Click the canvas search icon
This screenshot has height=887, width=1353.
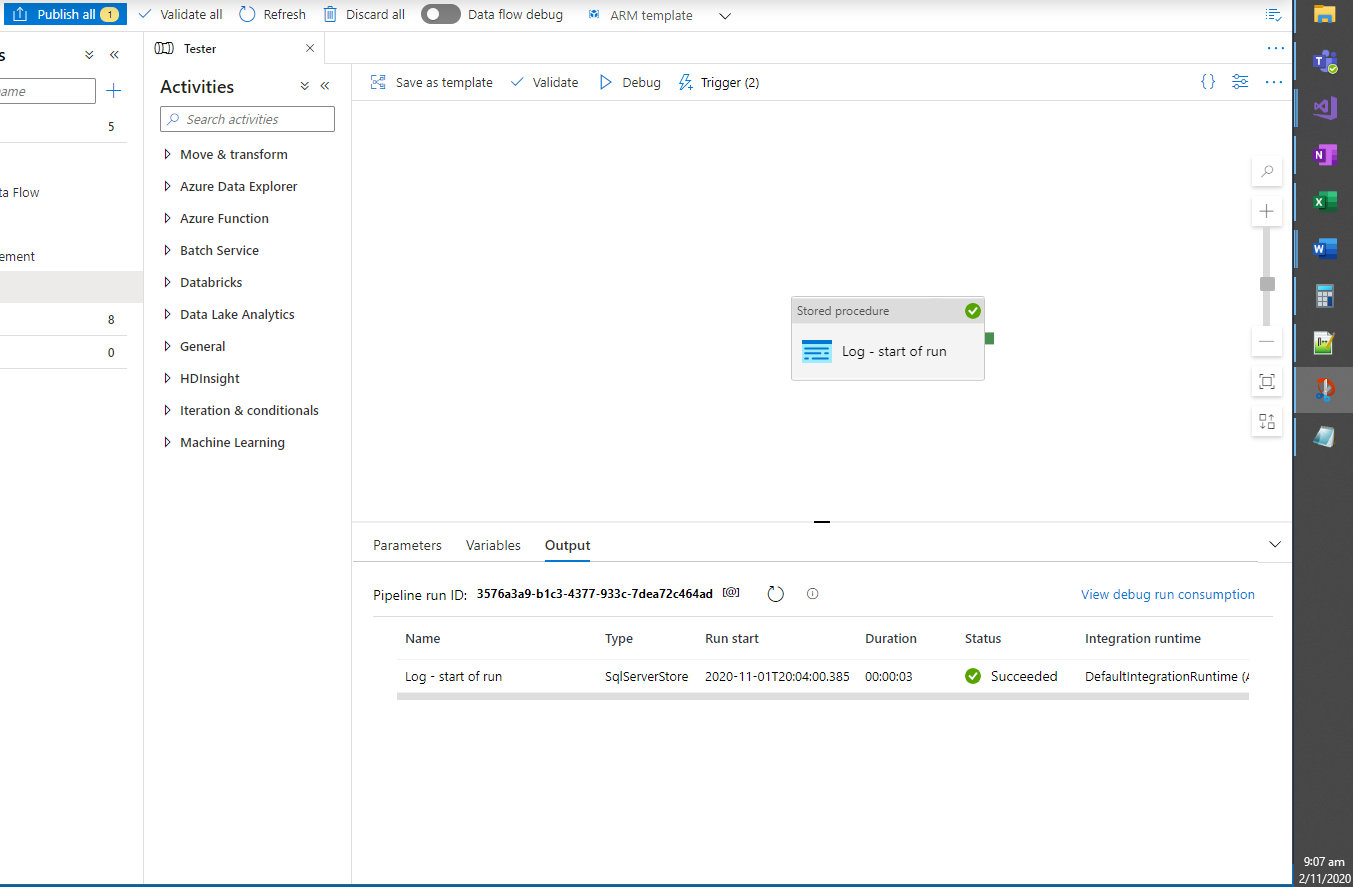(1267, 171)
